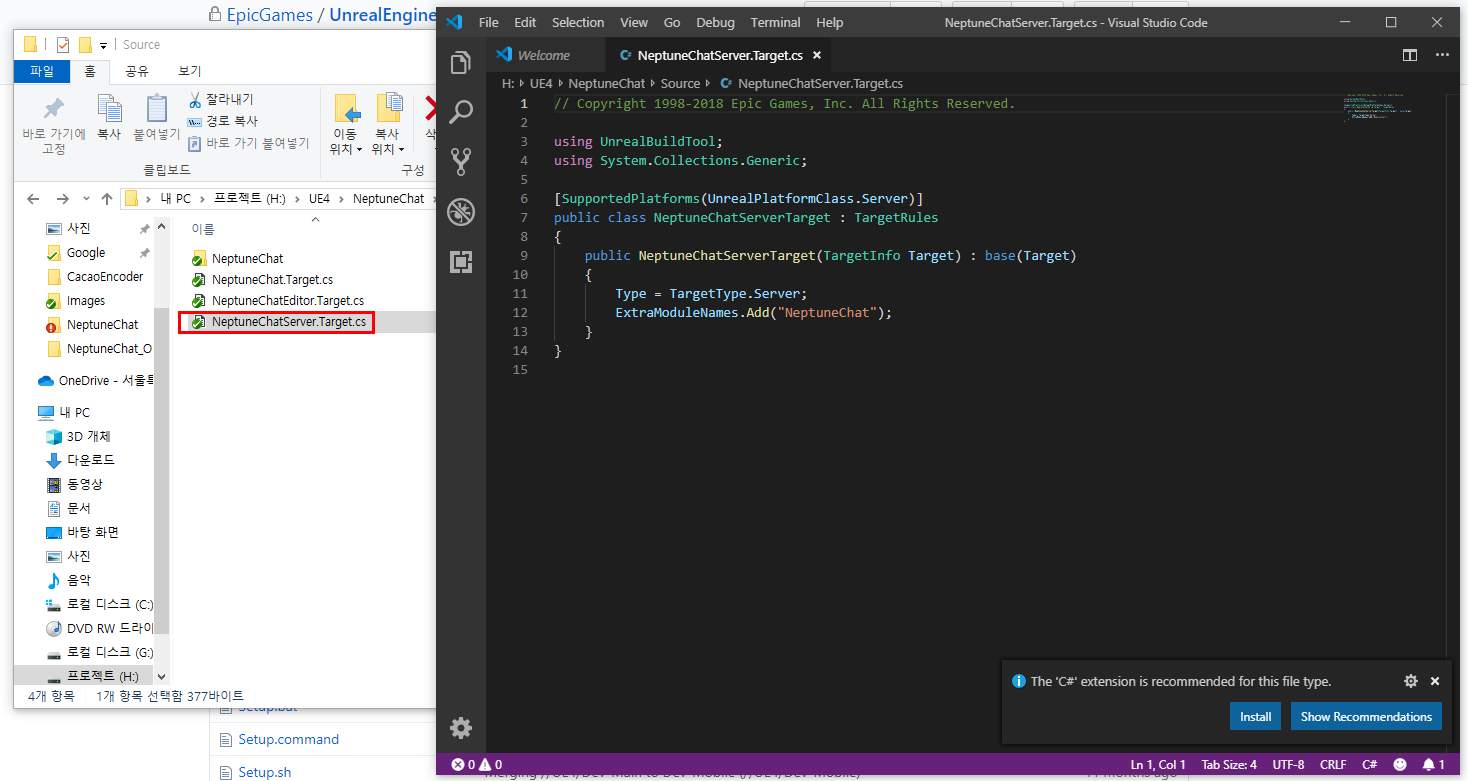Open the Debug menu in VS Code
The image size is (1468, 781).
[715, 22]
